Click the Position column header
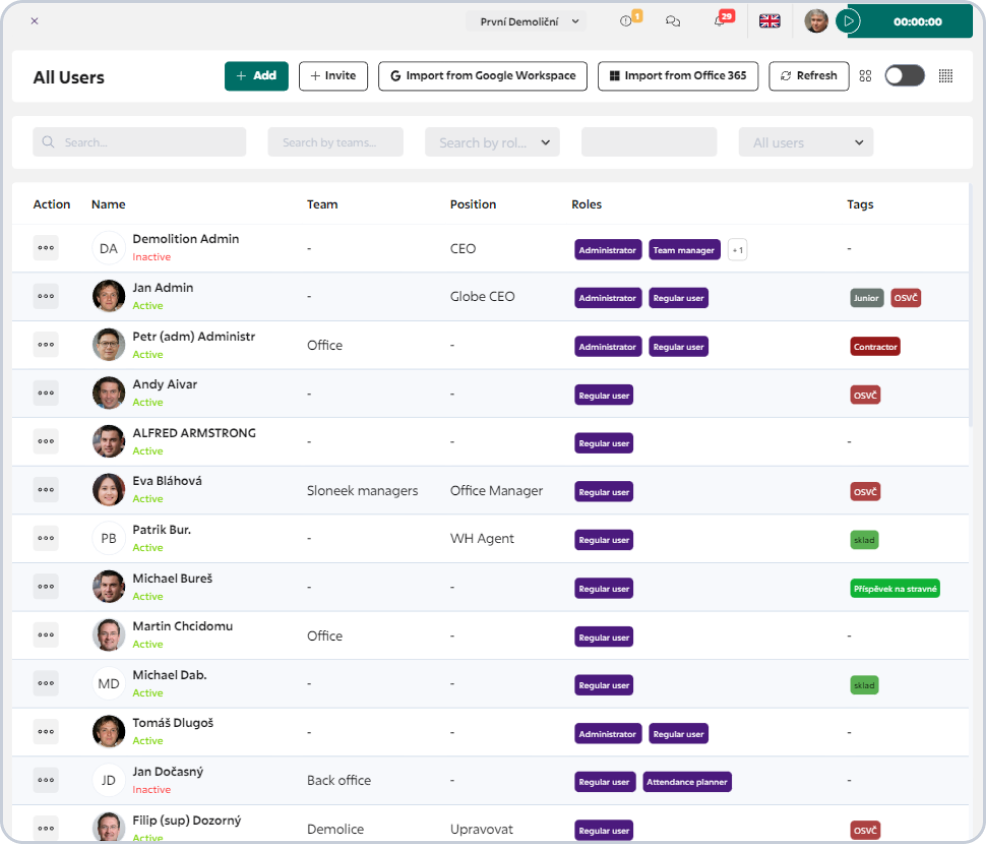This screenshot has height=844, width=986. pos(473,204)
